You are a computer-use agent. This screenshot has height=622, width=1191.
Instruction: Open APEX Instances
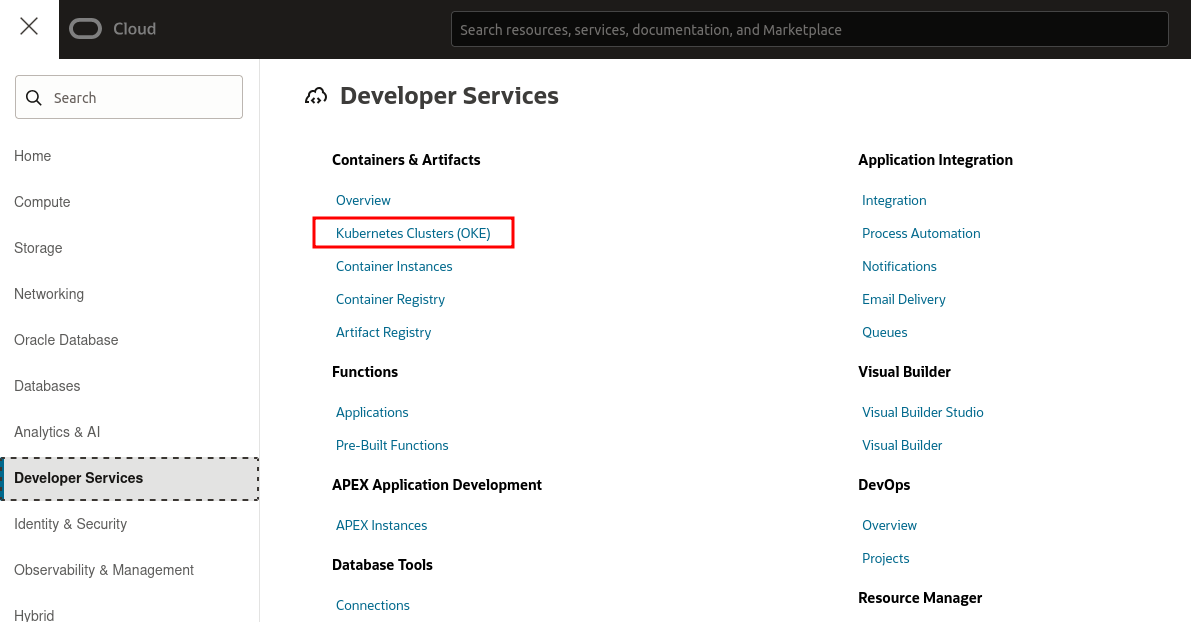381,525
